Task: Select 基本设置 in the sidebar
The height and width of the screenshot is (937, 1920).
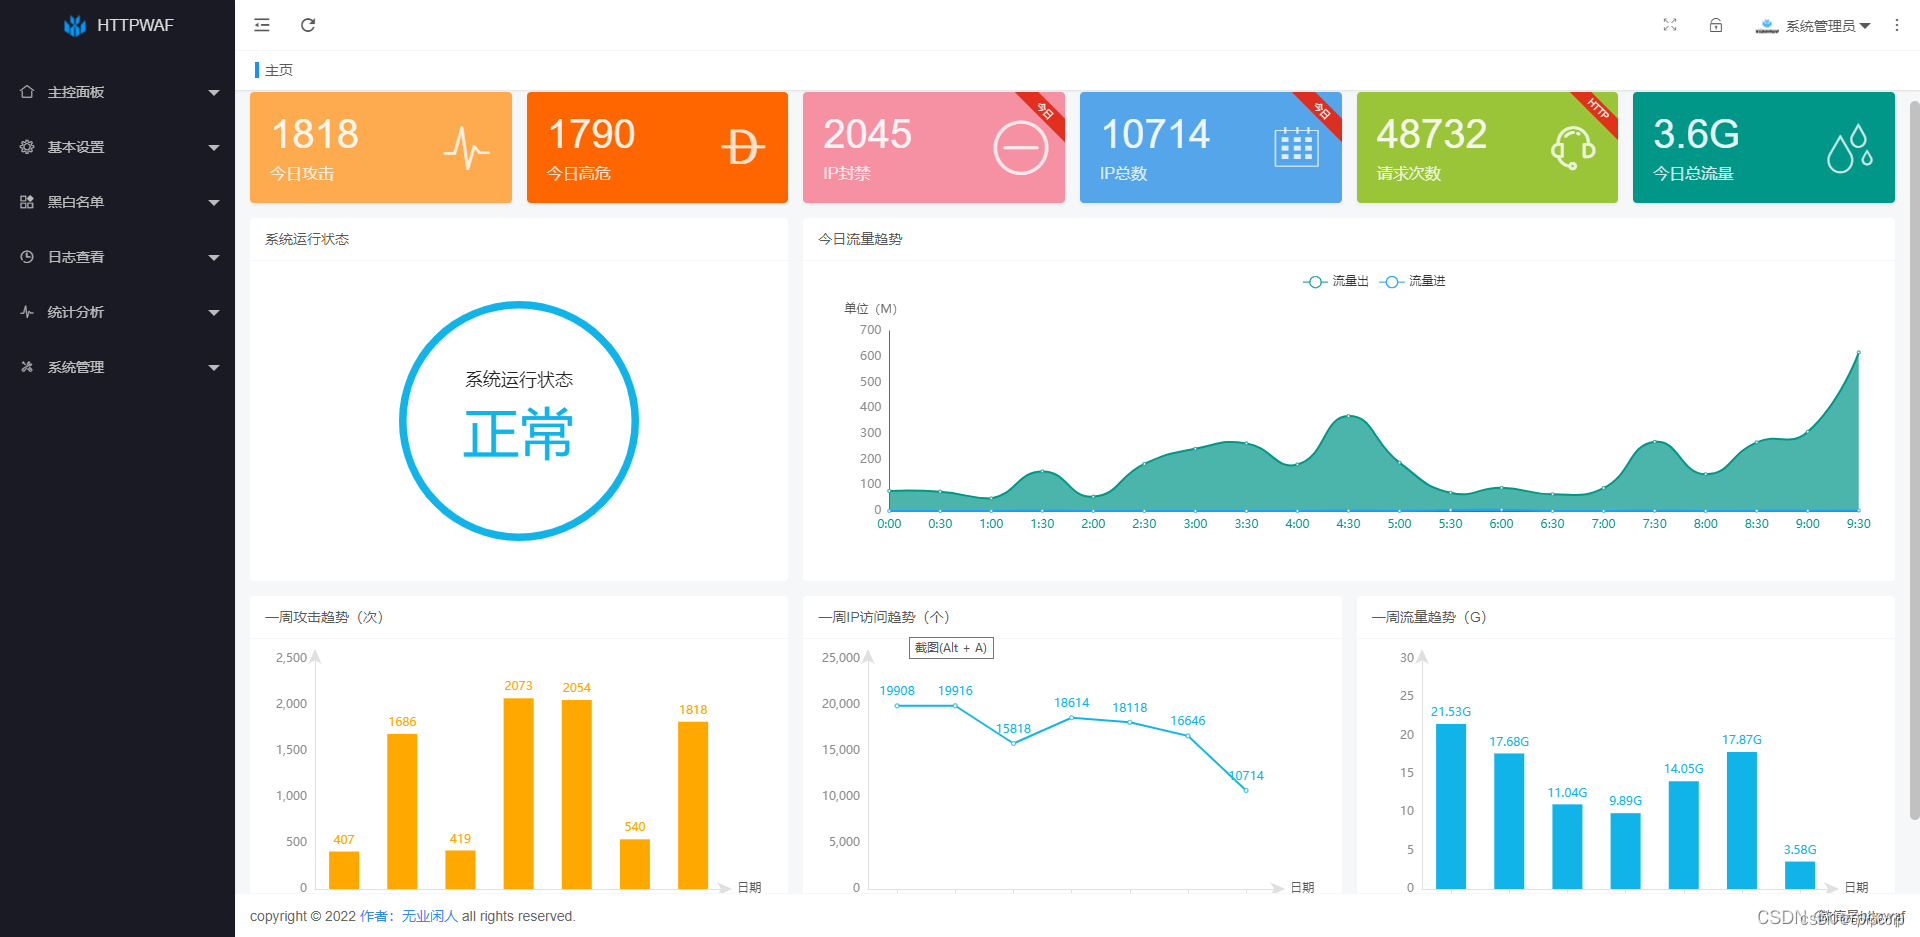Action: pyautogui.click(x=75, y=147)
